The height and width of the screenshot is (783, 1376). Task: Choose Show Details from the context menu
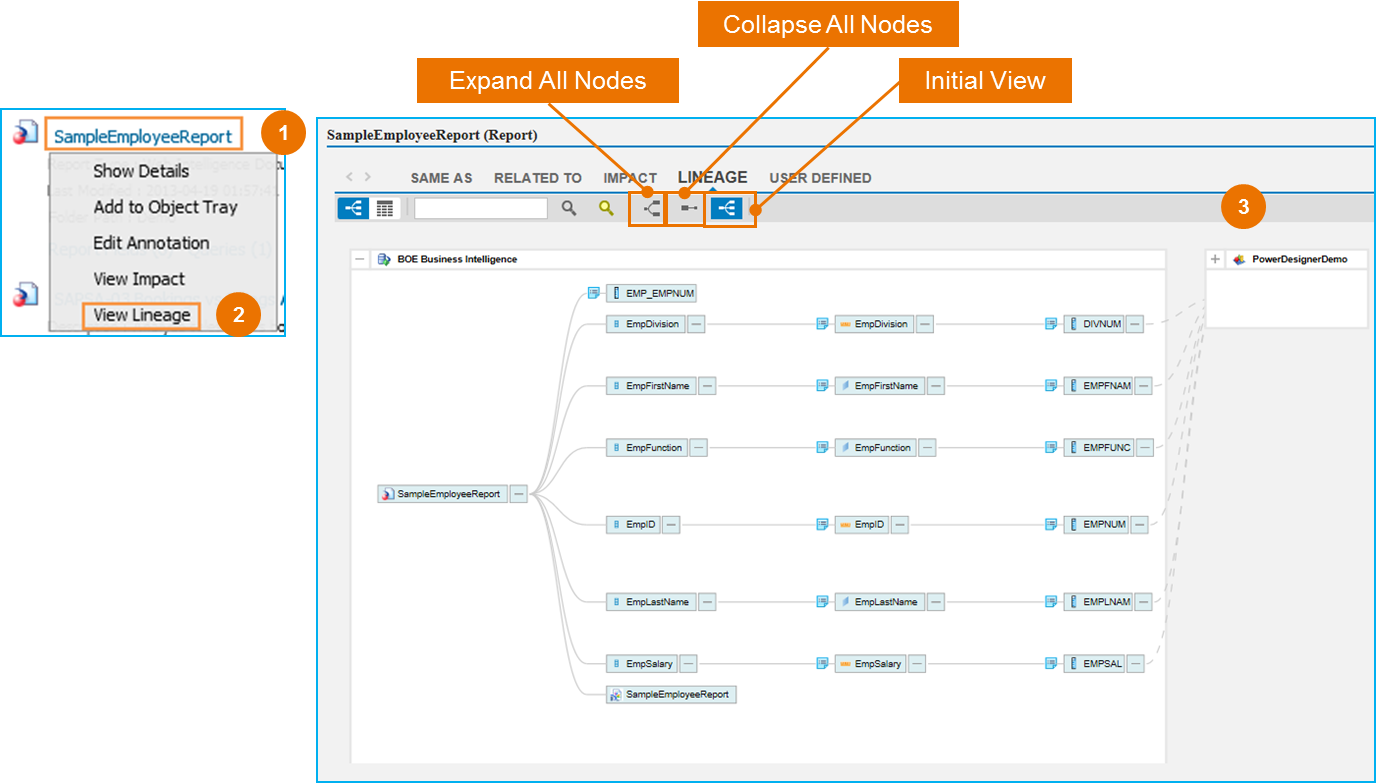coord(141,171)
